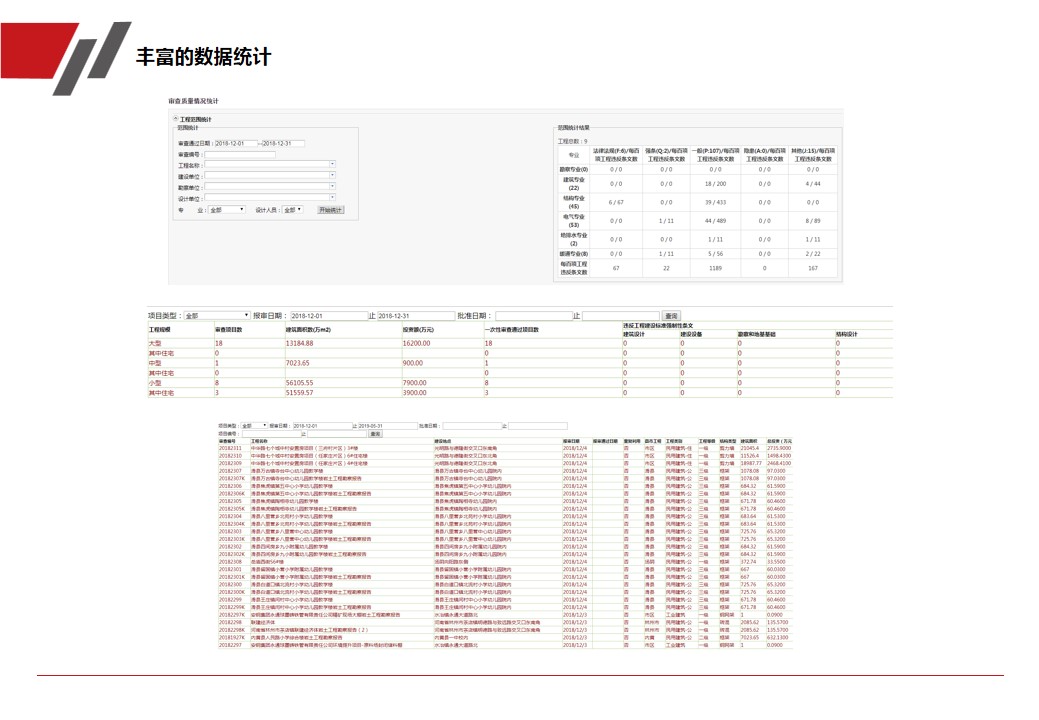Click building area value 7023.65

tap(298, 364)
